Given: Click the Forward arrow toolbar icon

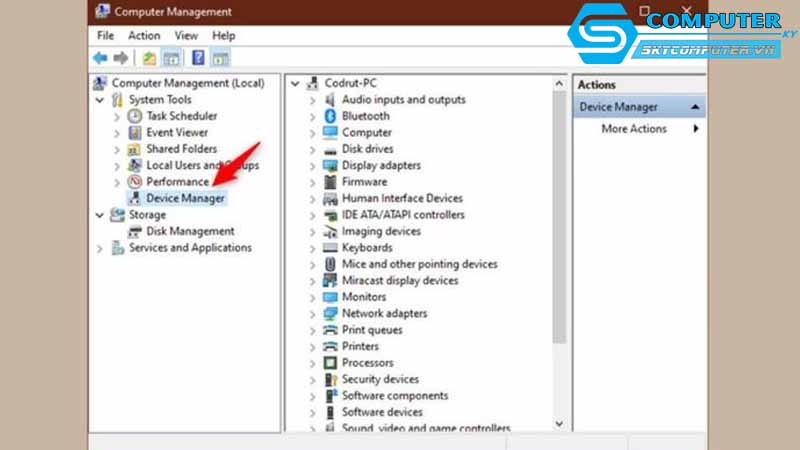Looking at the screenshot, I should [121, 58].
